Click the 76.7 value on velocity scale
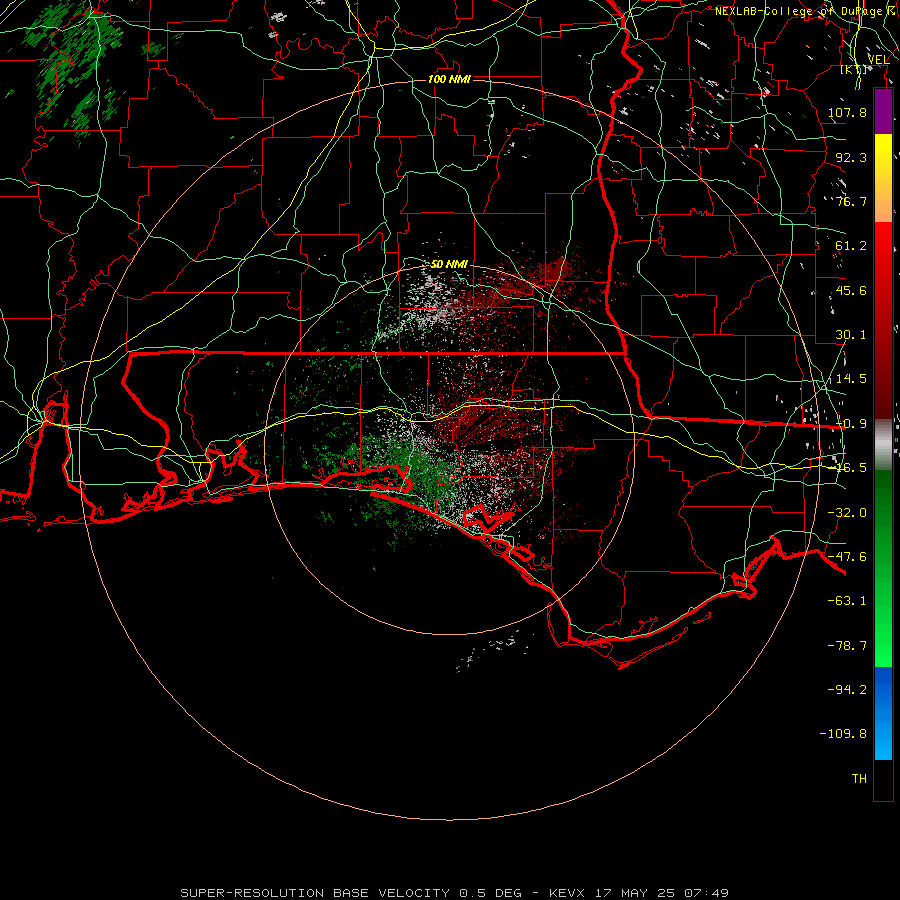 pyautogui.click(x=851, y=201)
